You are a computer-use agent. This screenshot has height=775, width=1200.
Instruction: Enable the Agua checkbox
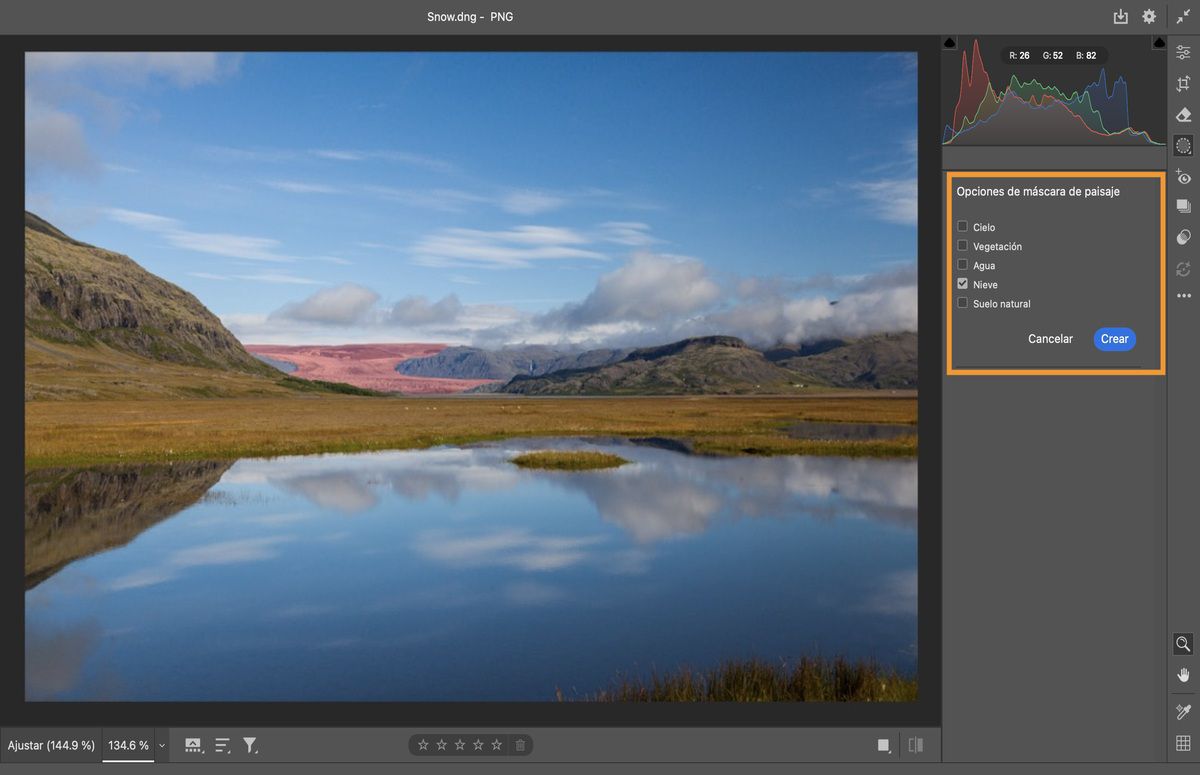pyautogui.click(x=962, y=265)
